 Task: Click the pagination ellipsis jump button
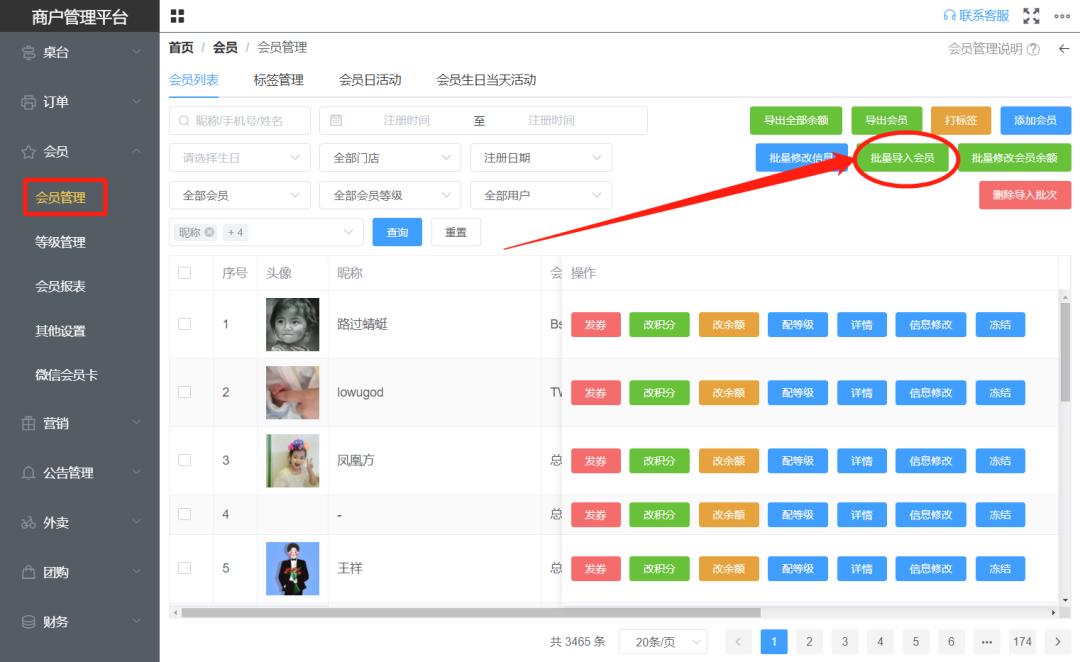coord(986,641)
